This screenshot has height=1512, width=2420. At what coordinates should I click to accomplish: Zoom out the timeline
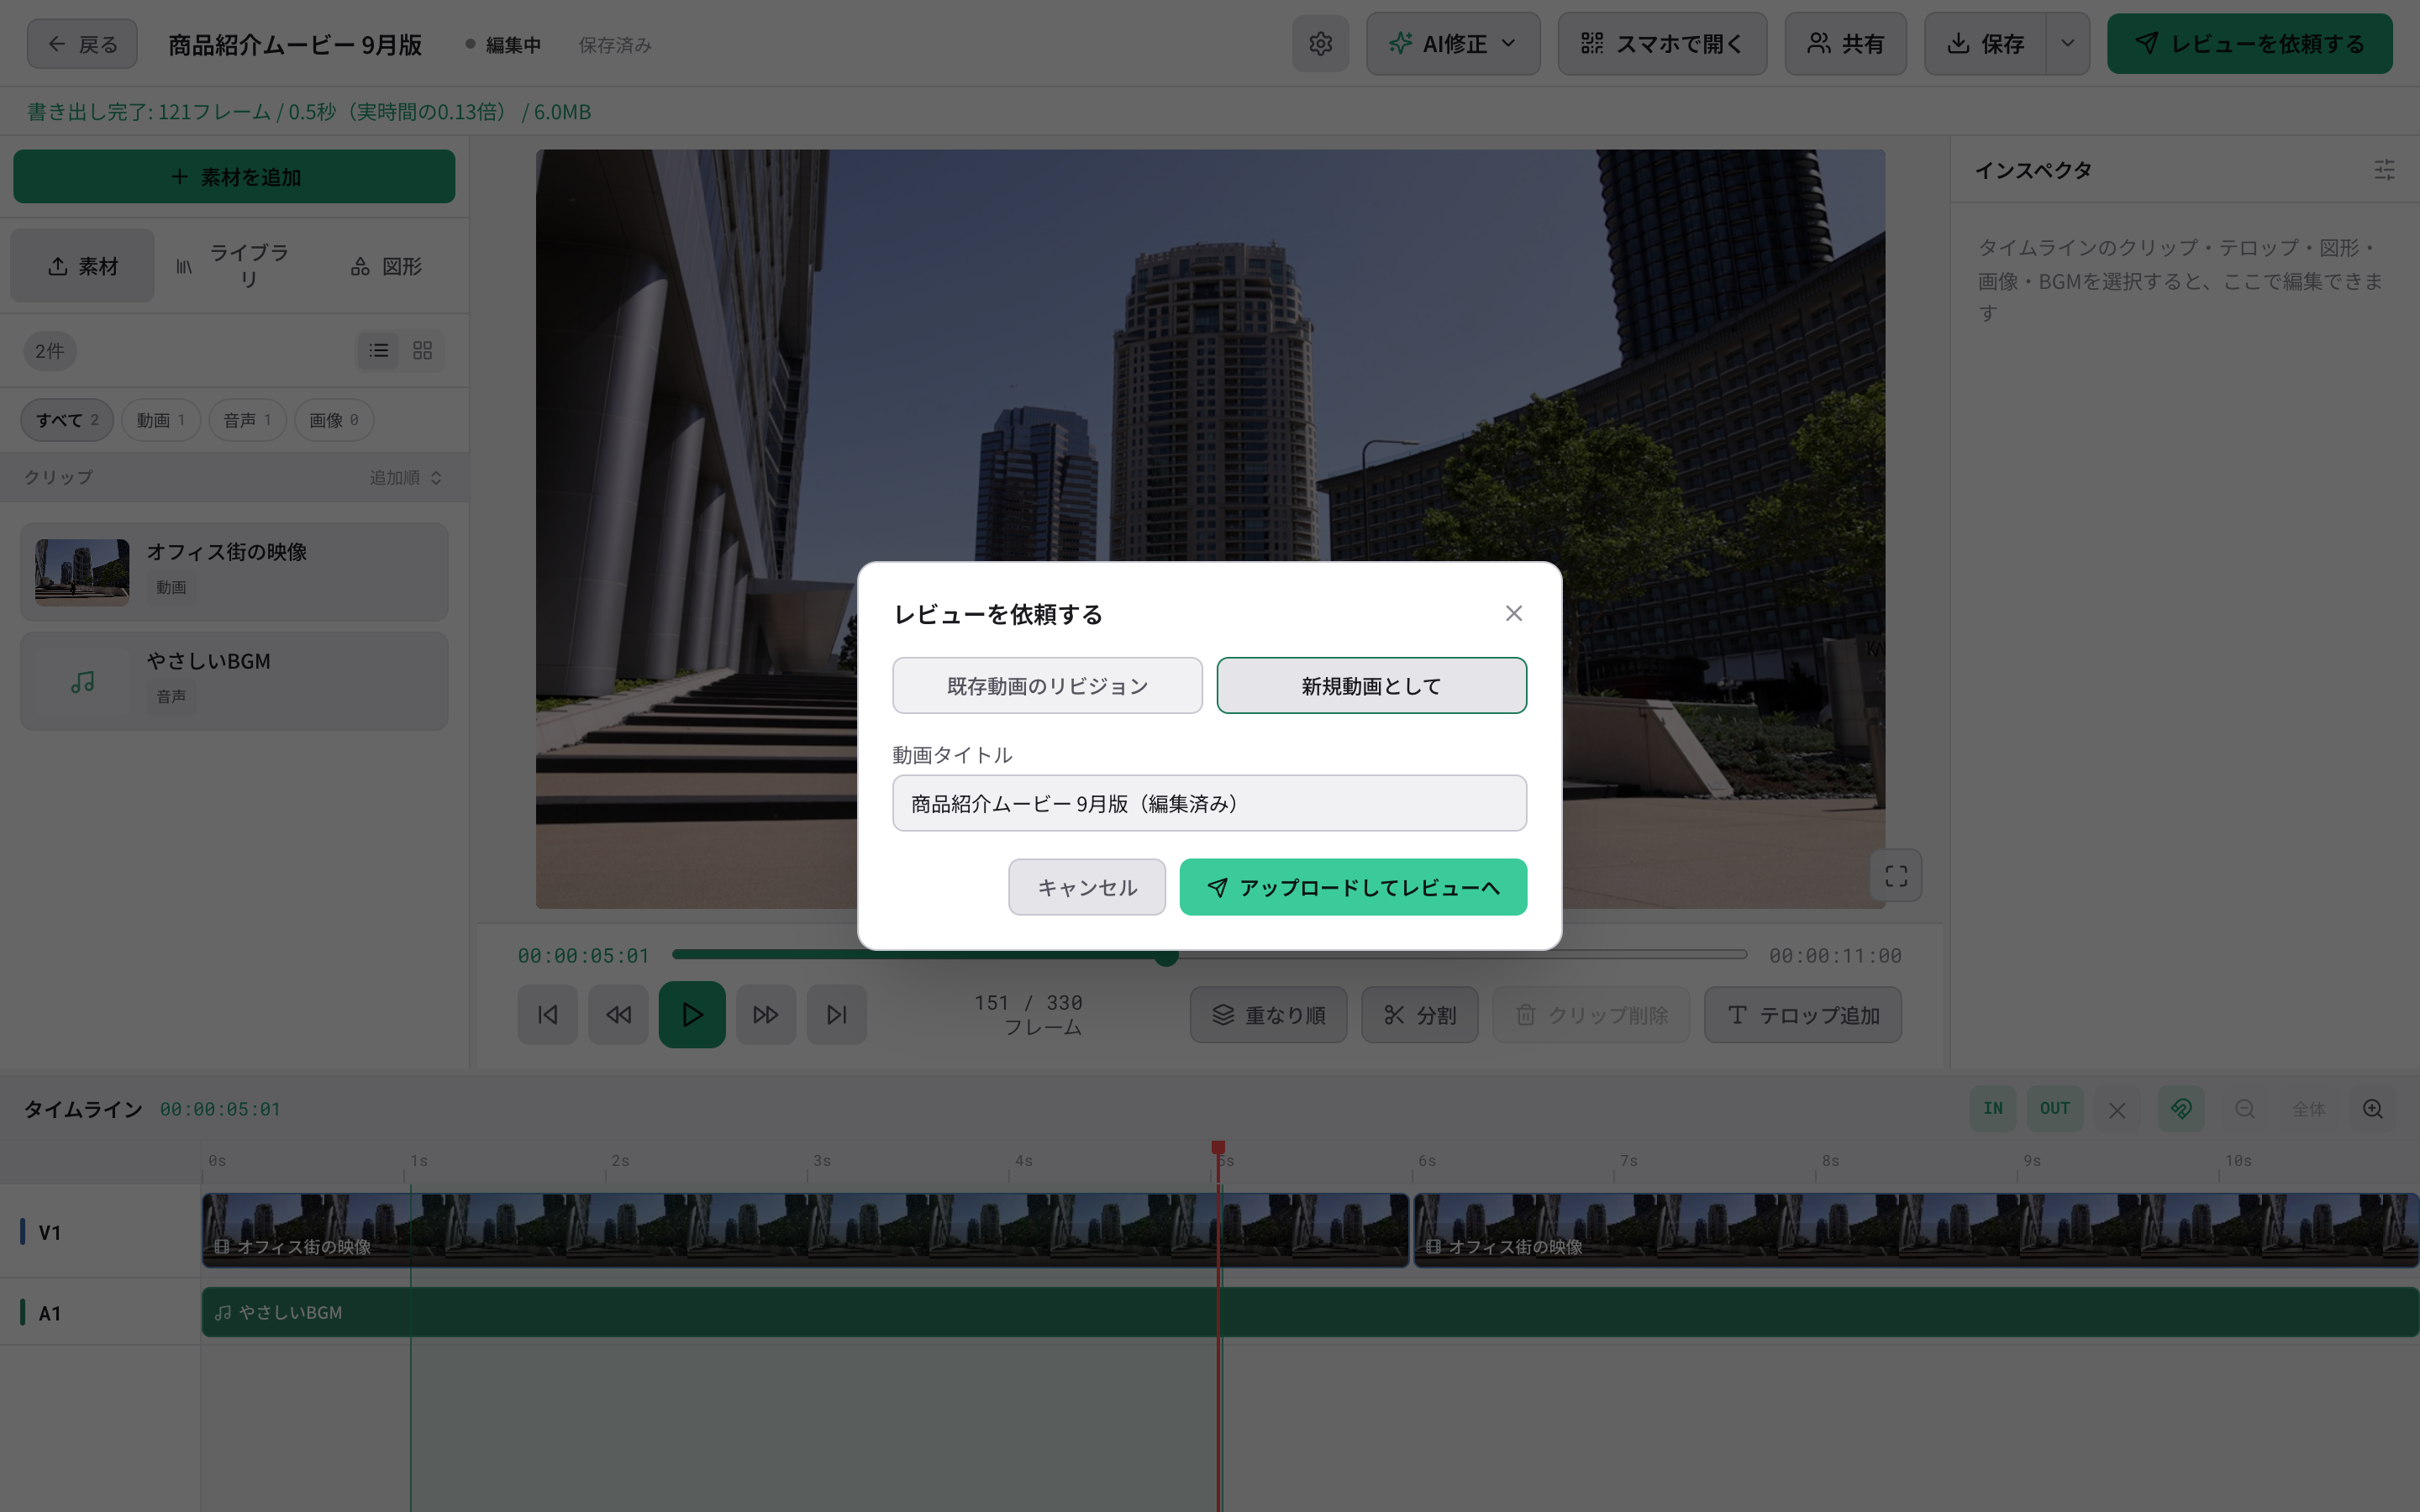[x=2245, y=1109]
